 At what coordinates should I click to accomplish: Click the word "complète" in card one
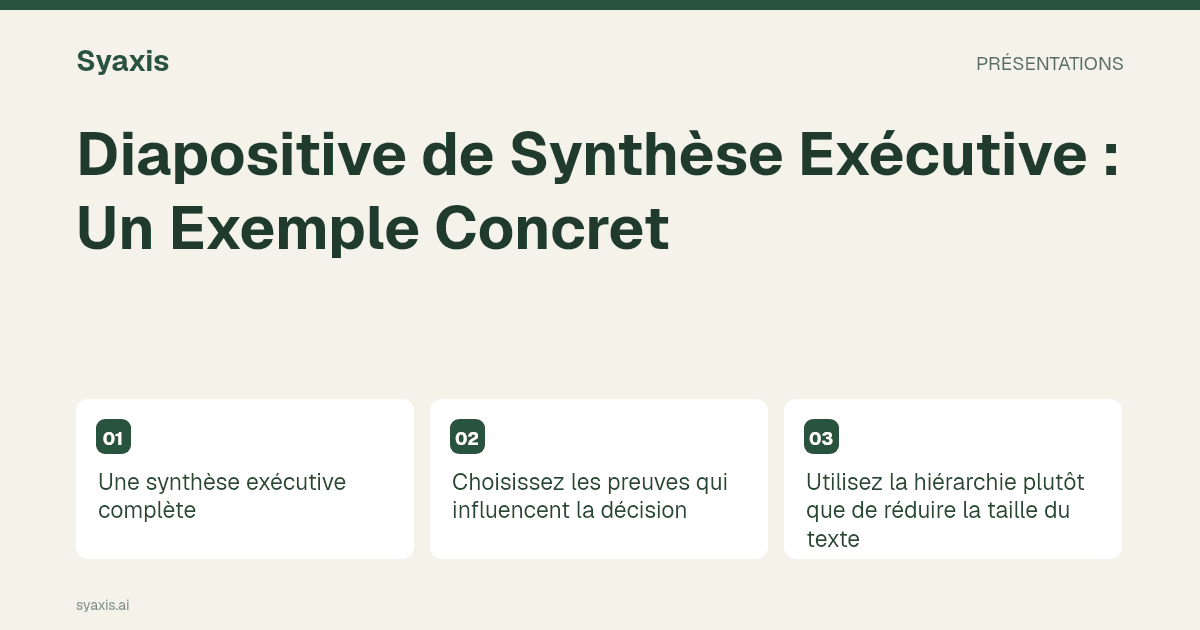(147, 511)
